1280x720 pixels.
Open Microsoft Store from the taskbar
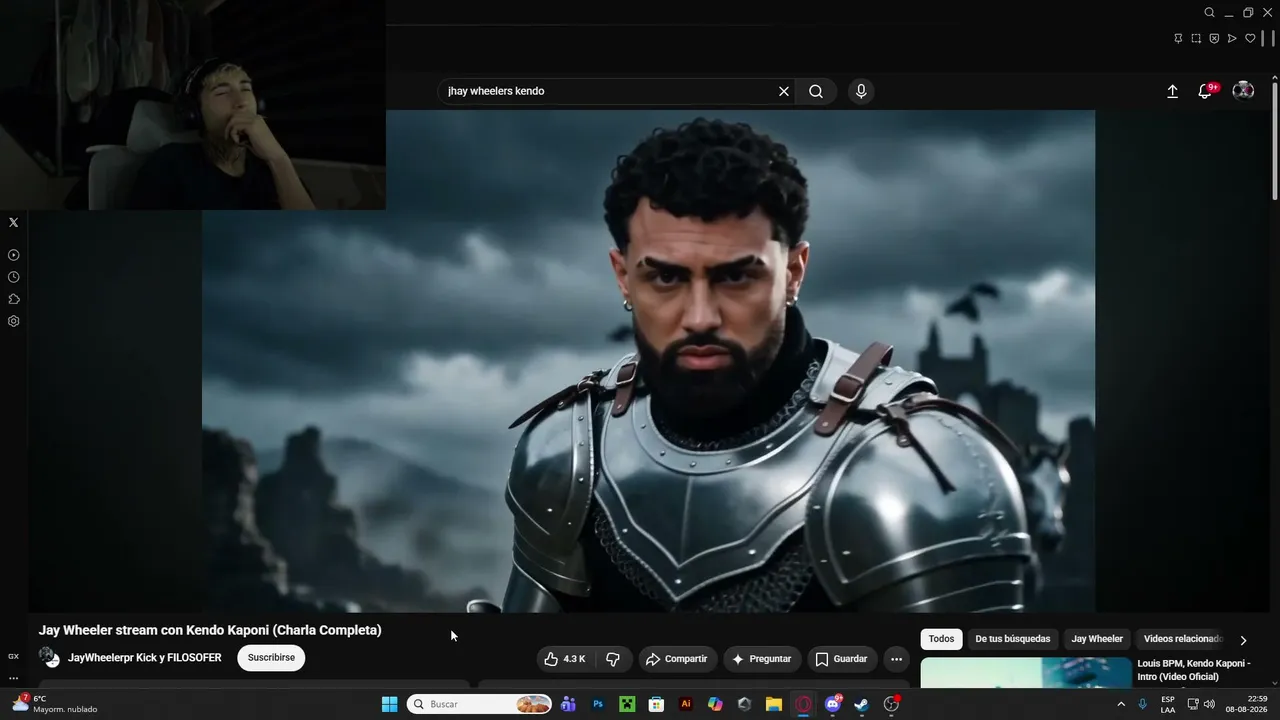pos(656,704)
